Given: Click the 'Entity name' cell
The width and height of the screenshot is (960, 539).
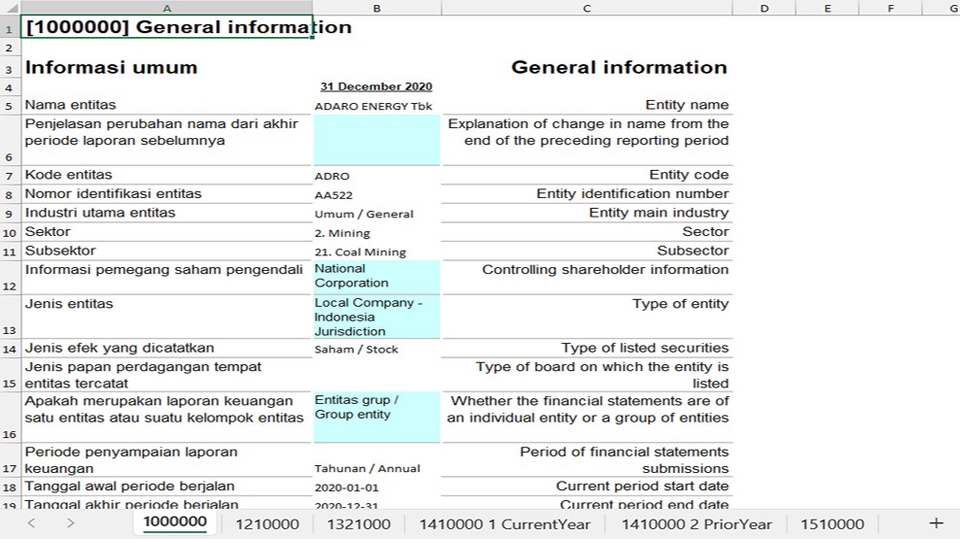Looking at the screenshot, I should (587, 105).
